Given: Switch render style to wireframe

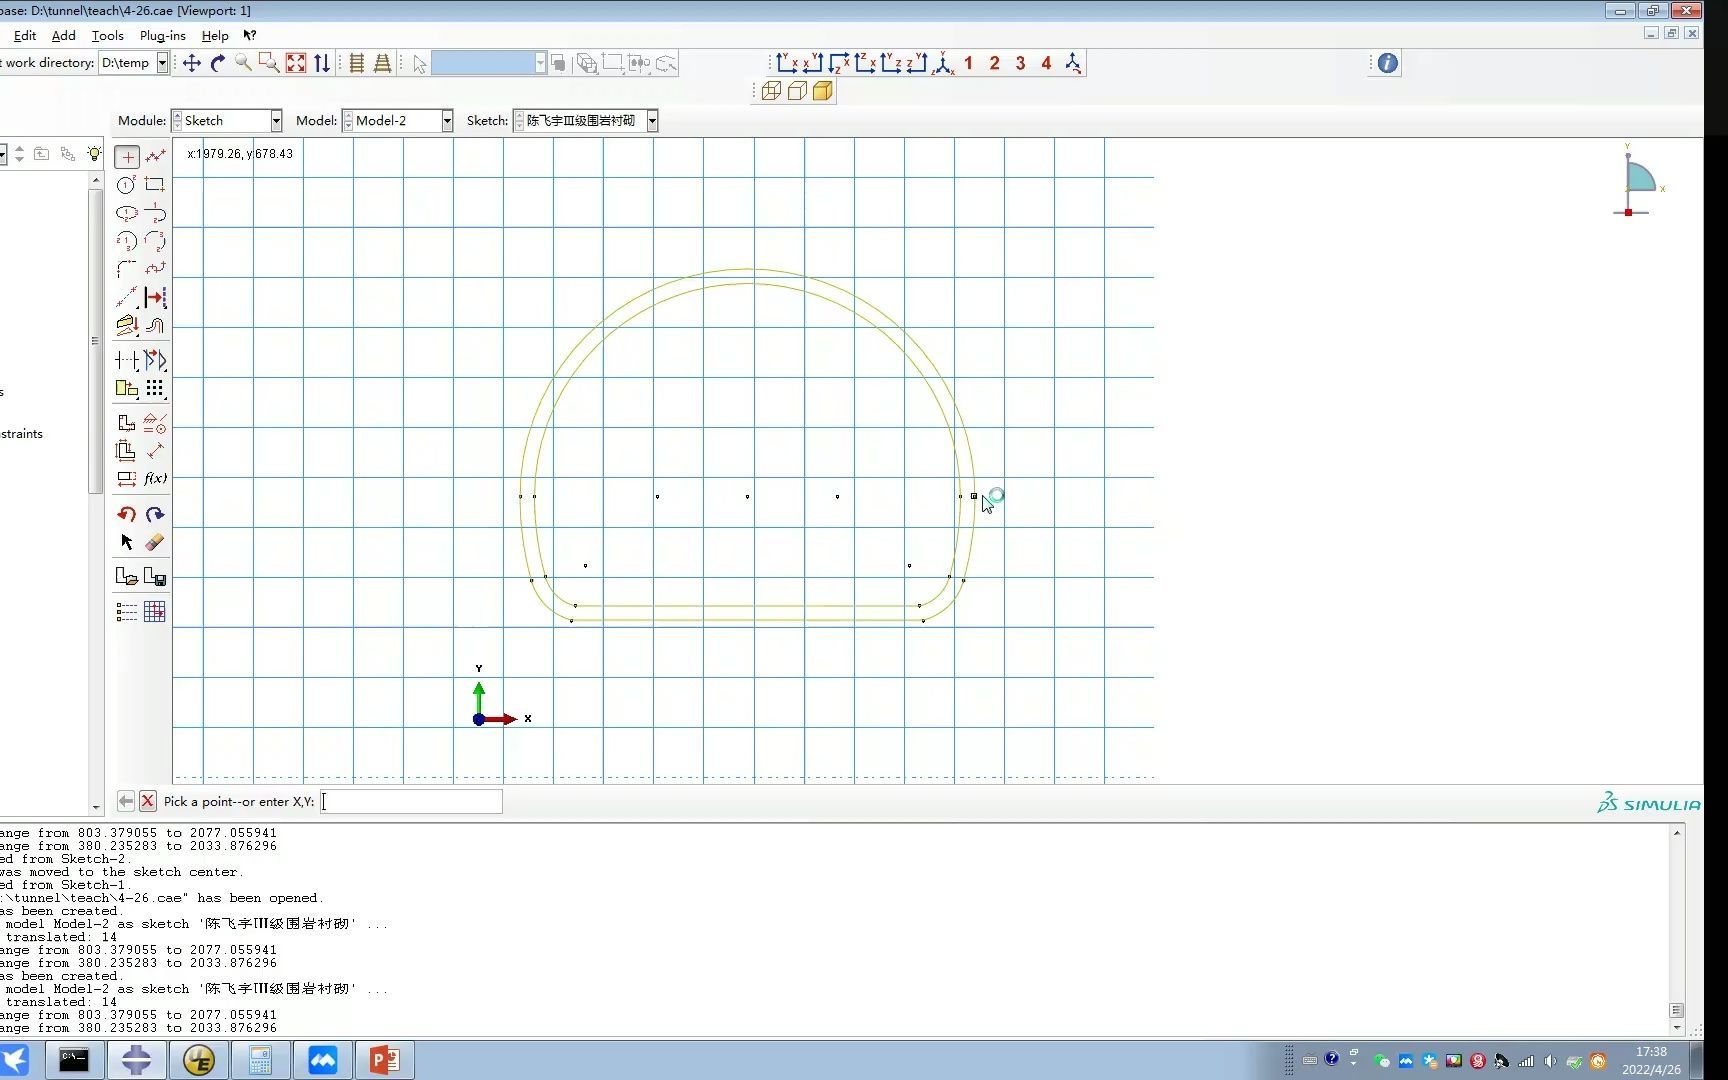Looking at the screenshot, I should tap(771, 91).
